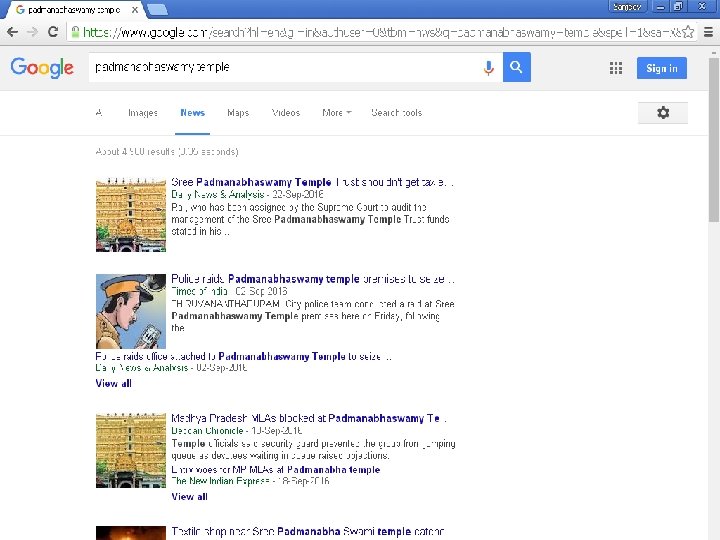Switch to the Maps tab
The width and height of the screenshot is (720, 540).
(238, 112)
